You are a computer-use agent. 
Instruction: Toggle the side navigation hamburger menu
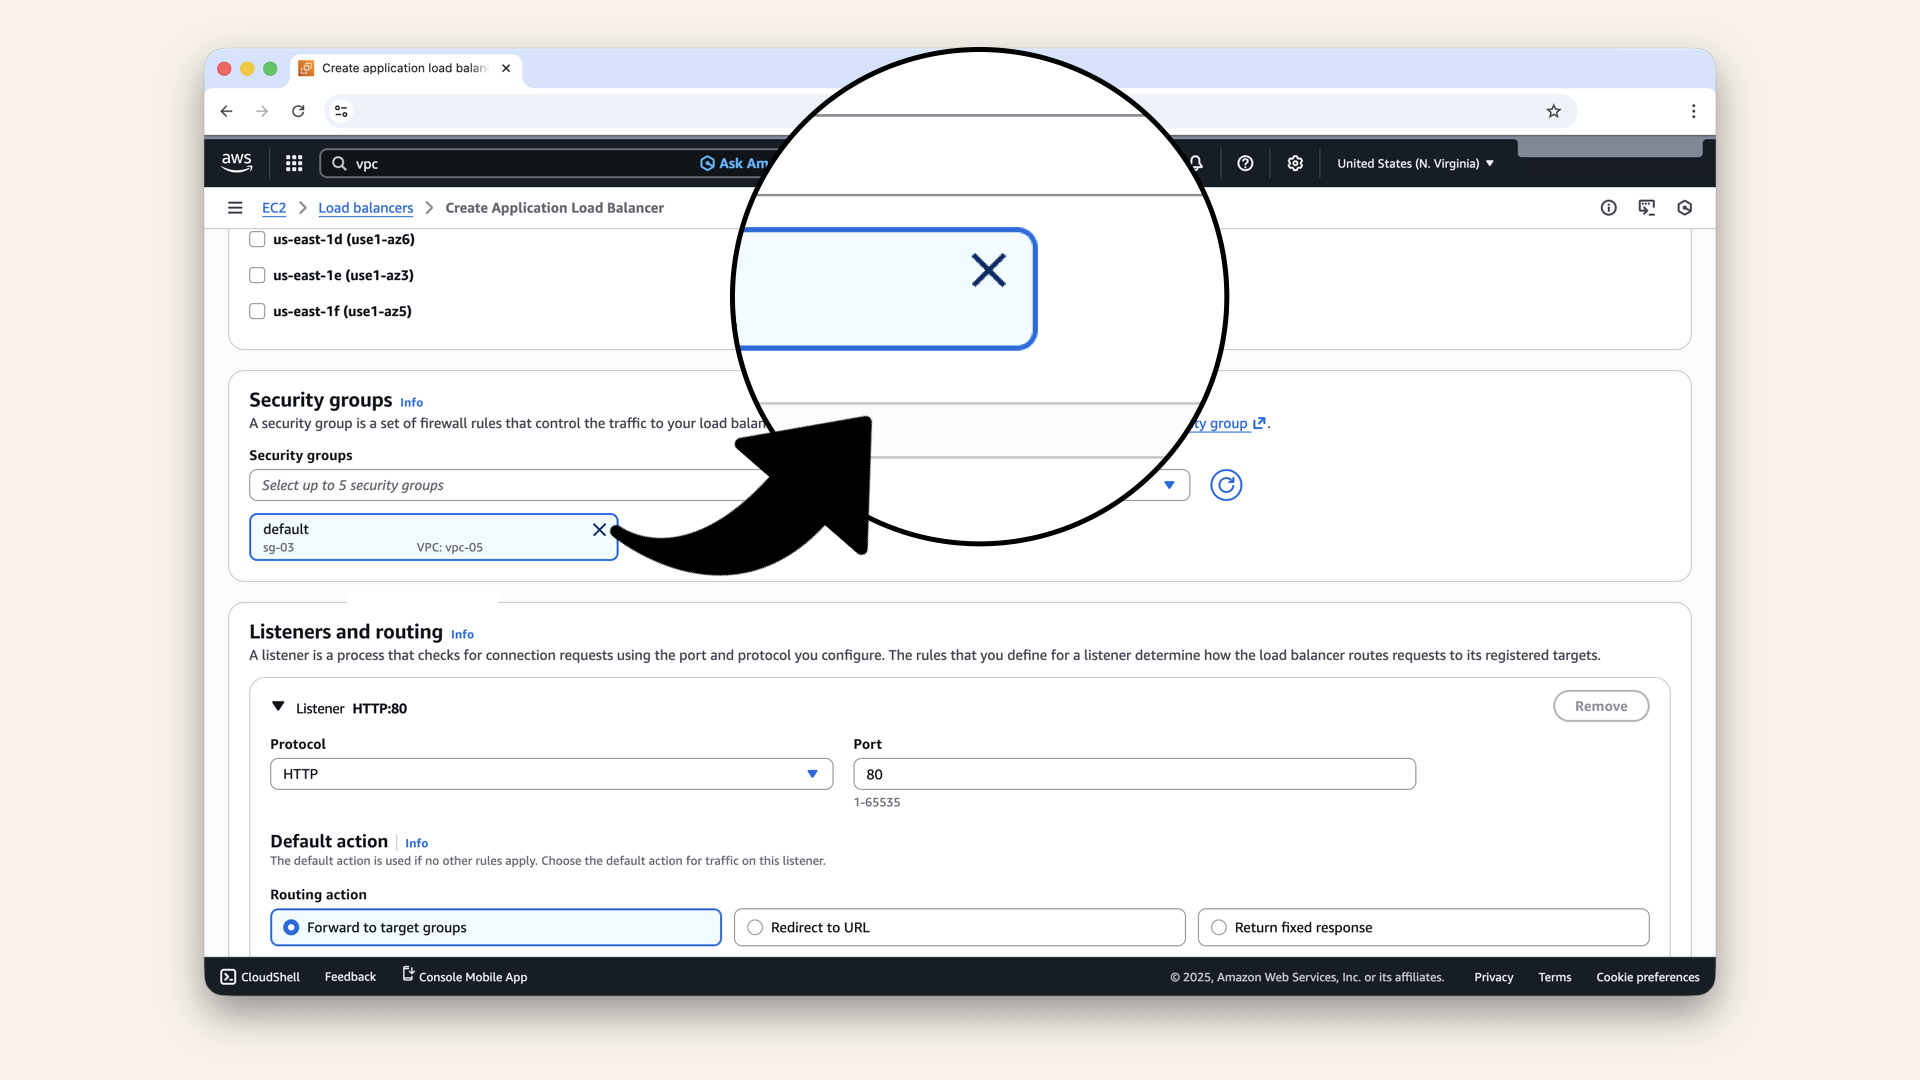click(x=235, y=208)
